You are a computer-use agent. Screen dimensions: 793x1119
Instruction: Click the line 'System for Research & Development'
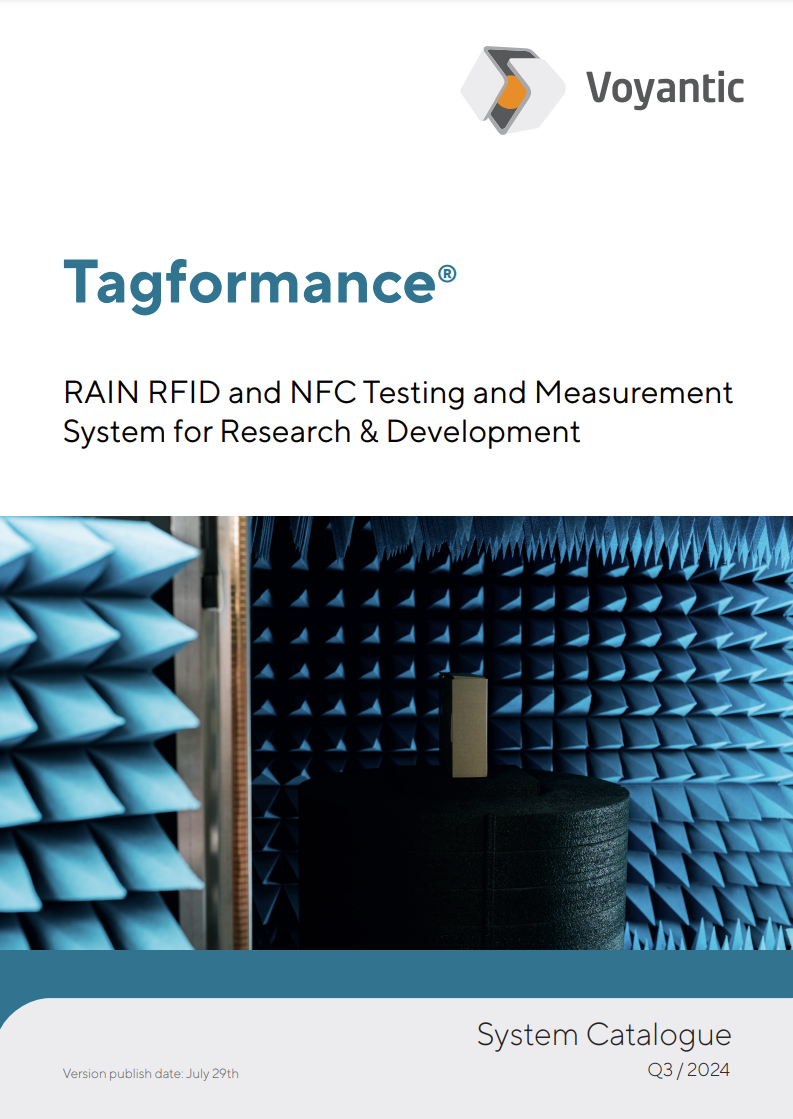pos(321,433)
